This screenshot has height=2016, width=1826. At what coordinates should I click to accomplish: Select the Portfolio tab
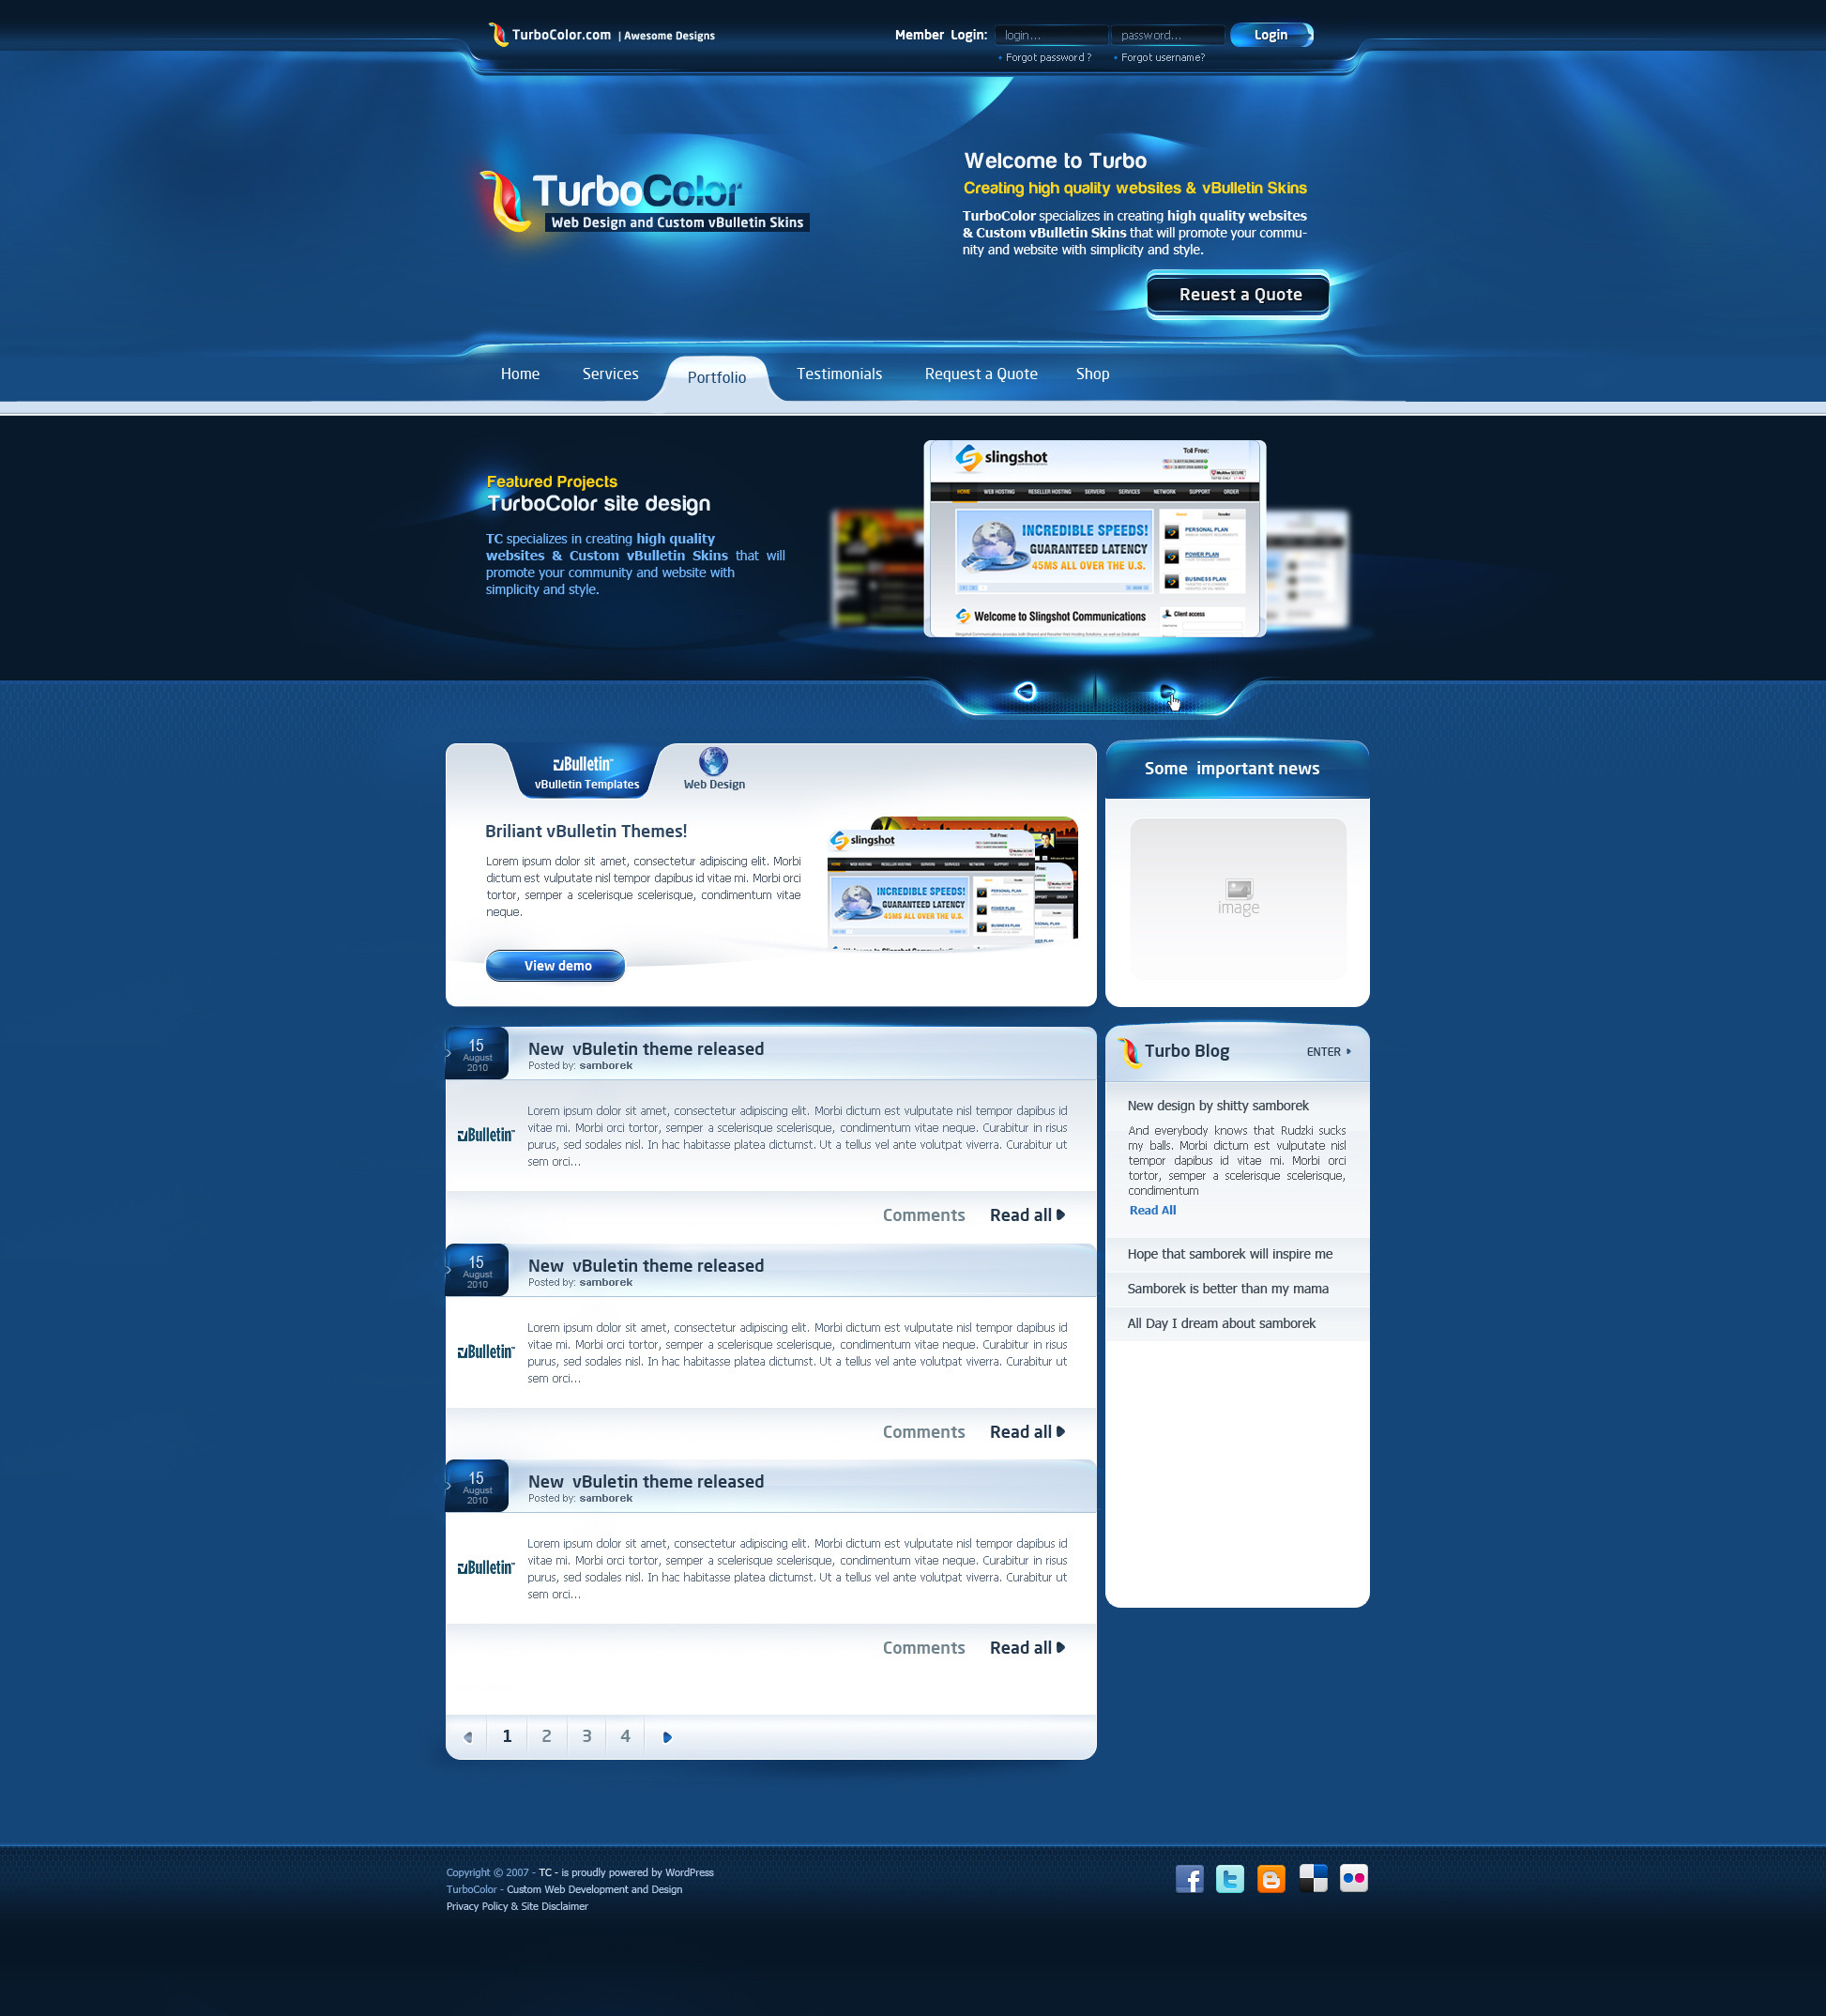pyautogui.click(x=716, y=378)
